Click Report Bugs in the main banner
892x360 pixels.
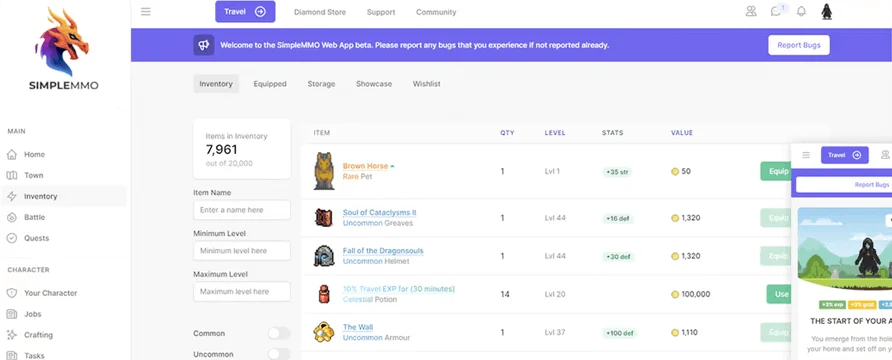[x=799, y=45]
